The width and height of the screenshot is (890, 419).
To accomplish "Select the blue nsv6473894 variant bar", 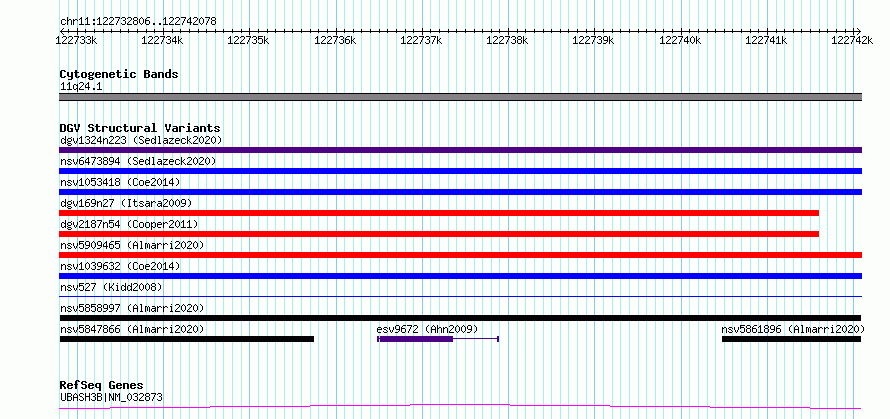I will click(x=460, y=171).
